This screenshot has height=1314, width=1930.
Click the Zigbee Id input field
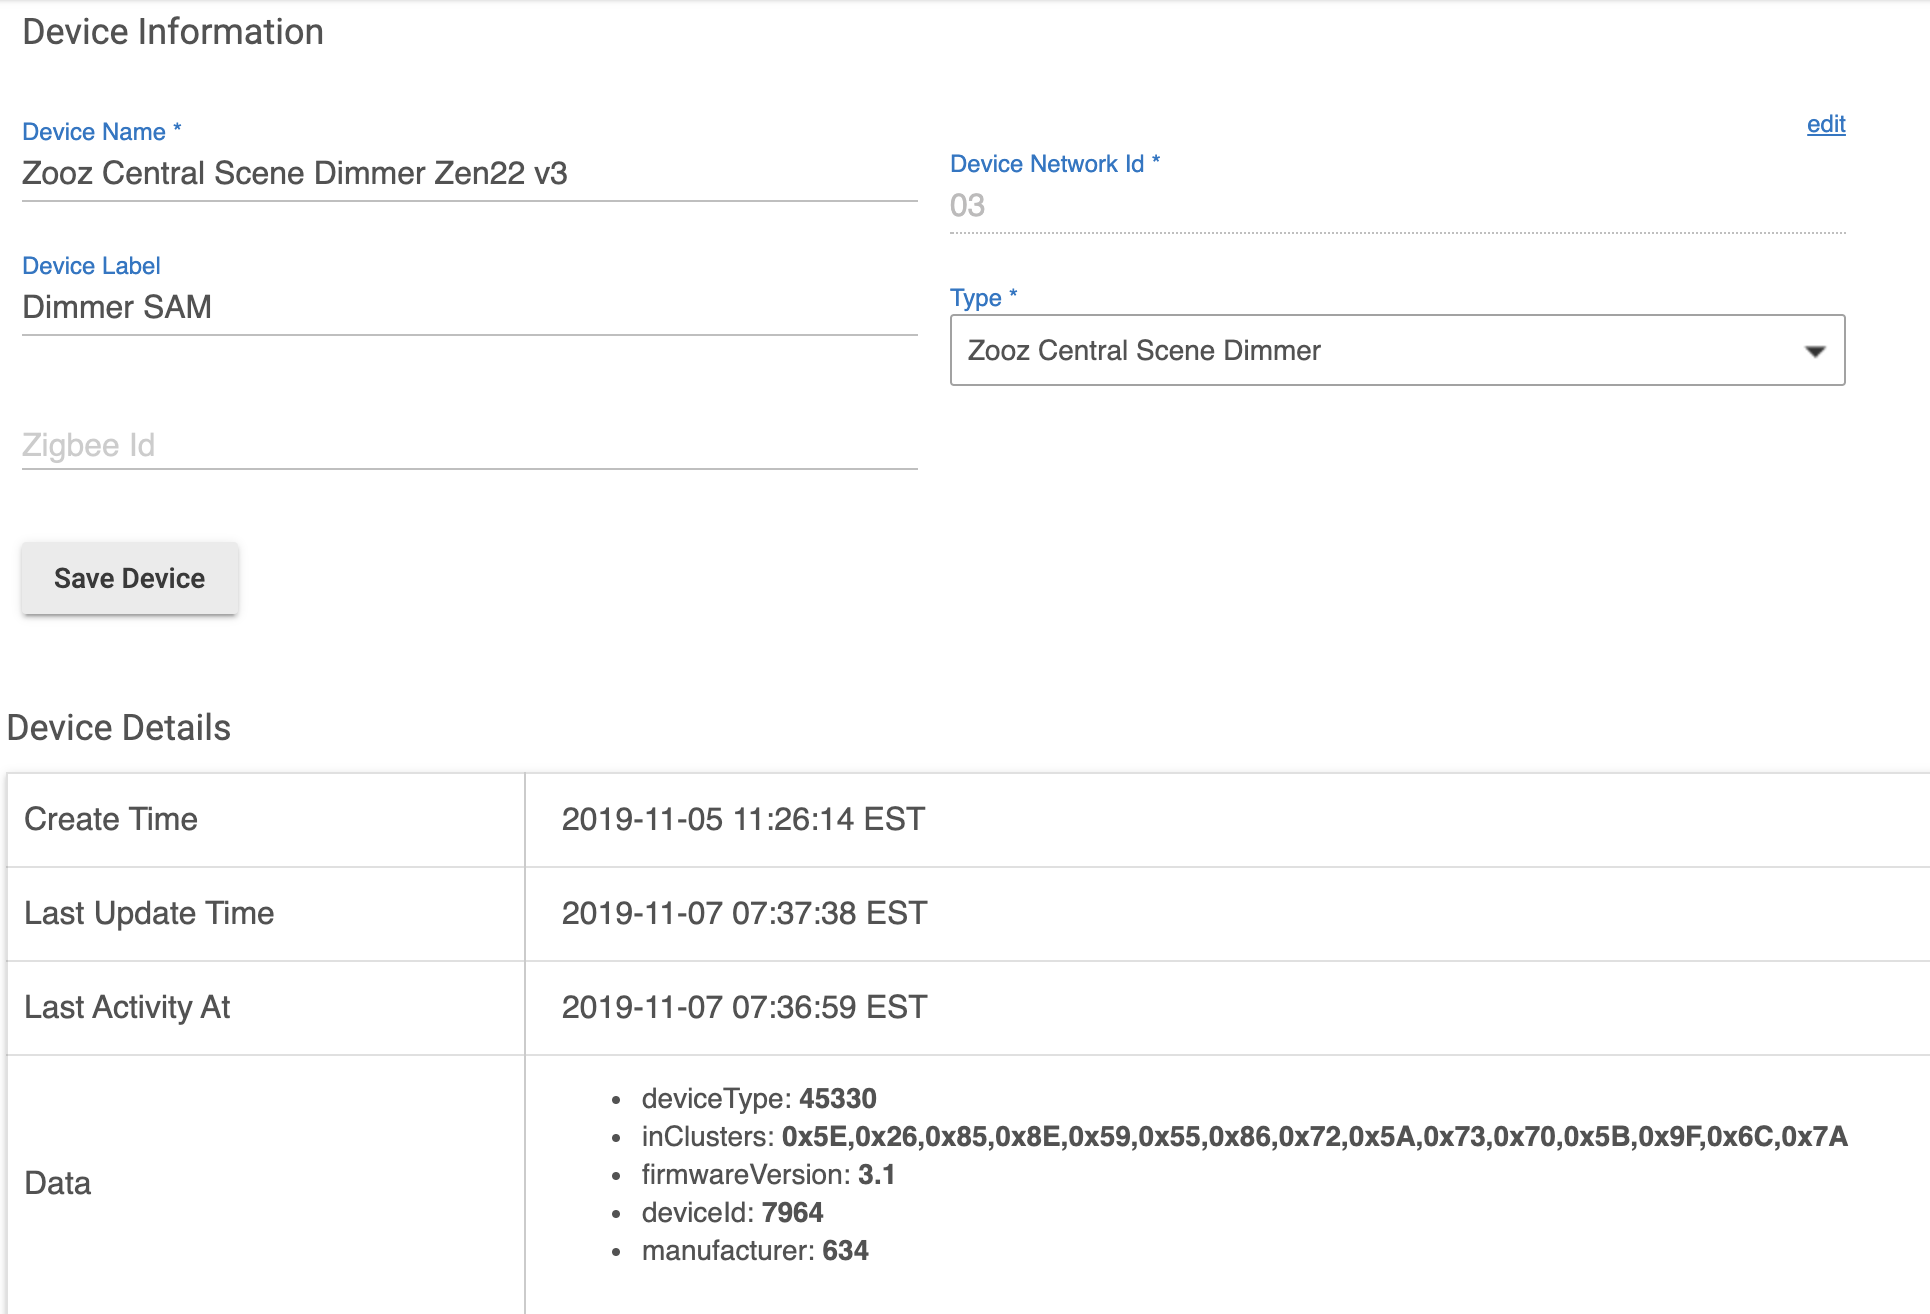[x=469, y=445]
